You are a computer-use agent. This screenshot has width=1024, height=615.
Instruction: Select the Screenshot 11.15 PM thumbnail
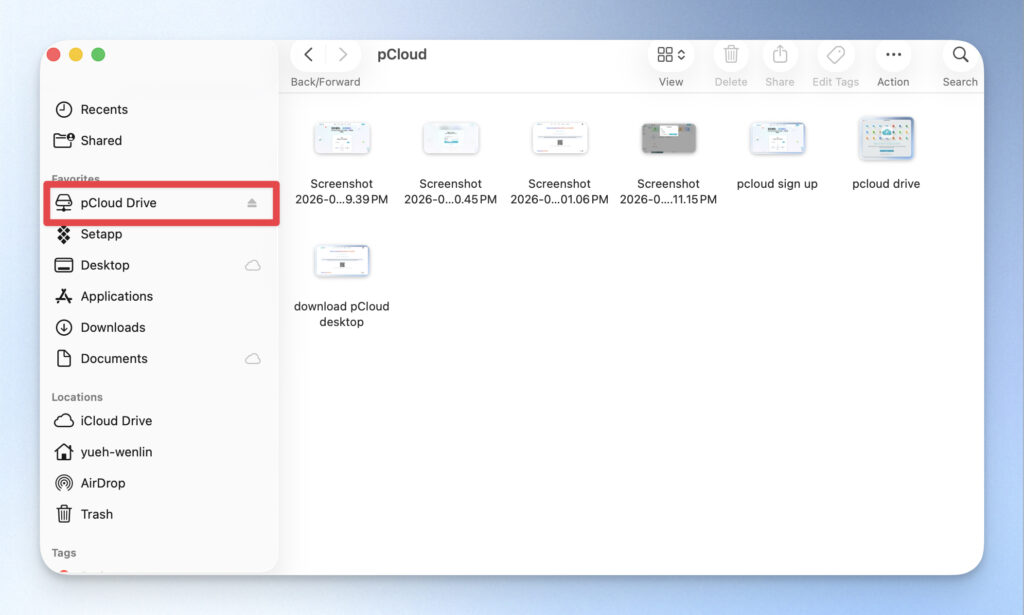(669, 138)
